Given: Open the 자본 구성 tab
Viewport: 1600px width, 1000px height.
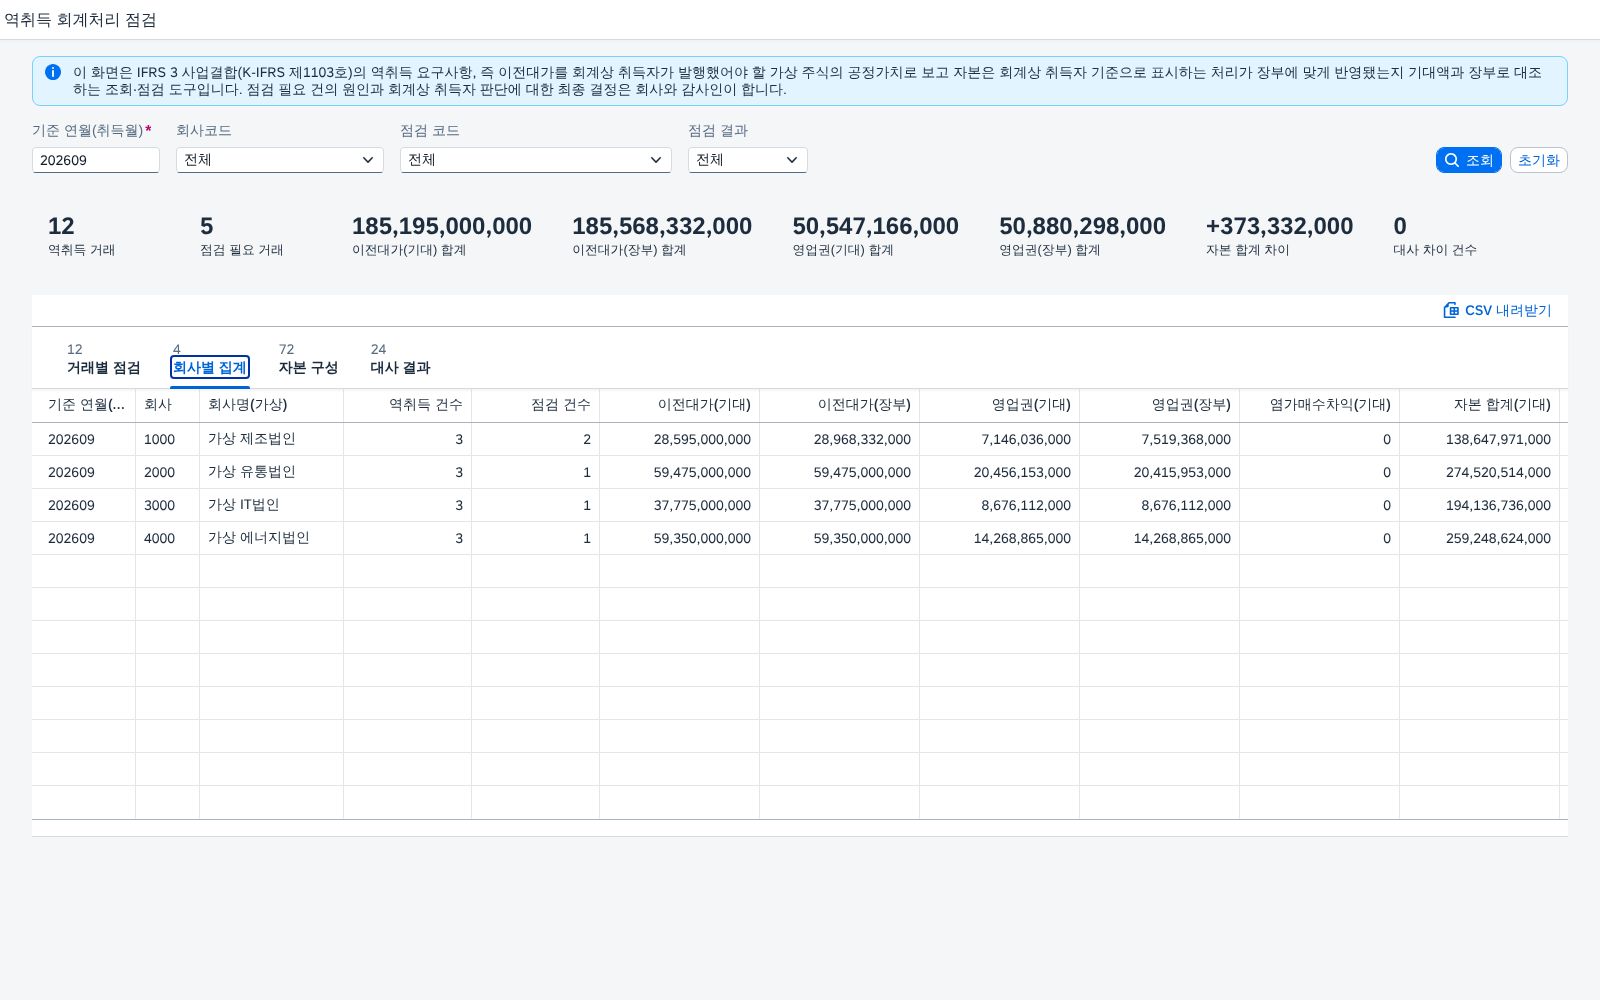Looking at the screenshot, I should (x=308, y=359).
